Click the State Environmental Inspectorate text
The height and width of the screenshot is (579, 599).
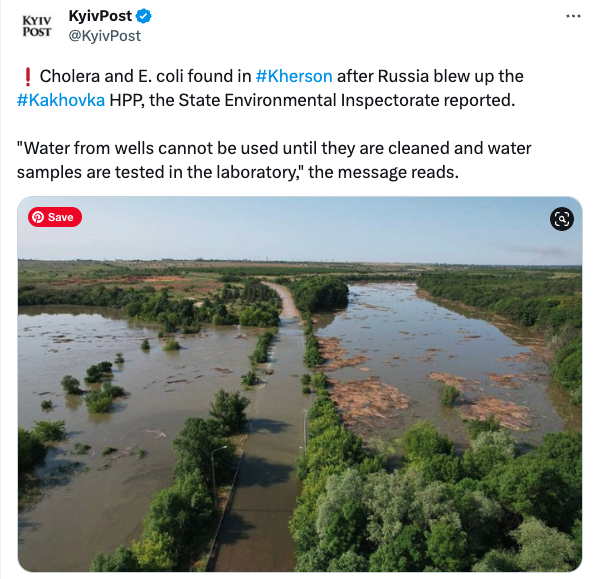point(309,100)
